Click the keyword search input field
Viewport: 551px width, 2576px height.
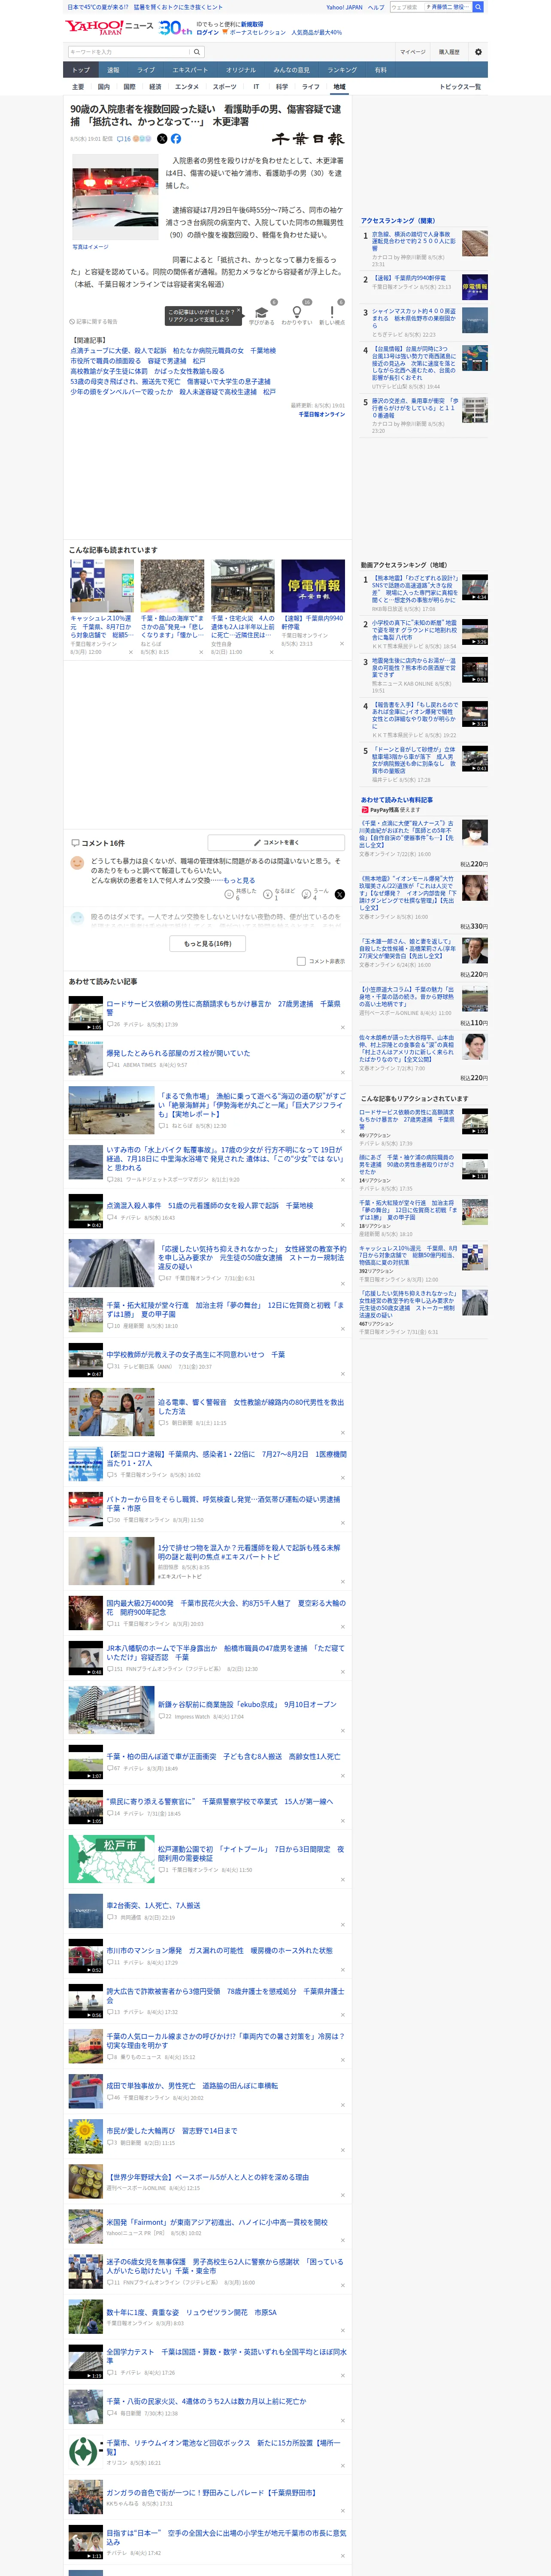[129, 52]
